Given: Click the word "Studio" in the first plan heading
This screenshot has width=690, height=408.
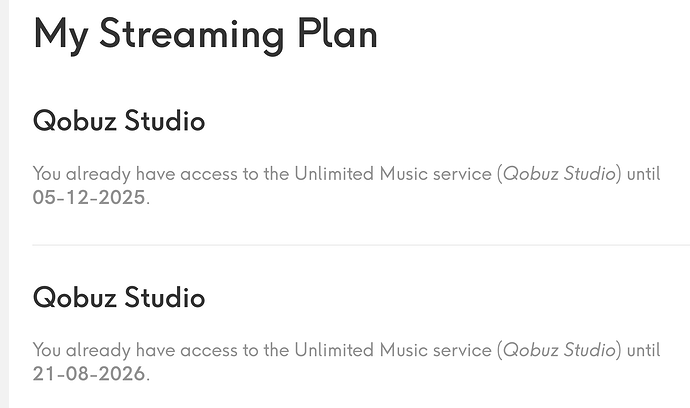Looking at the screenshot, I should [164, 121].
